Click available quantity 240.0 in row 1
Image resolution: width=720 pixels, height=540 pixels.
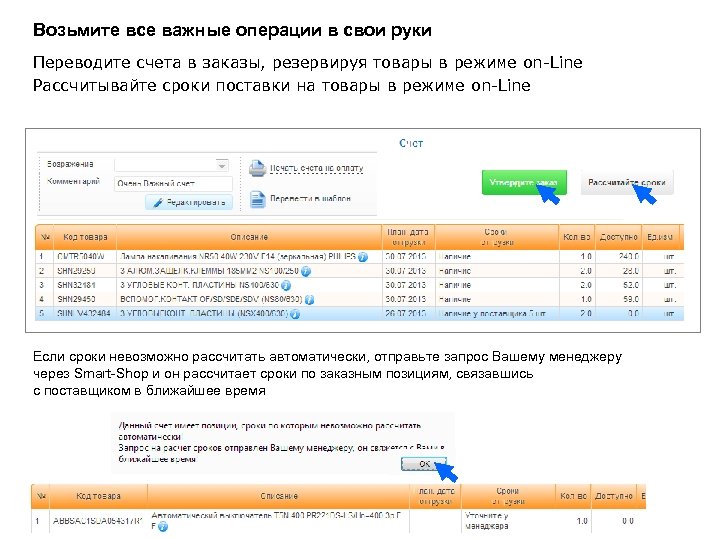coord(629,257)
